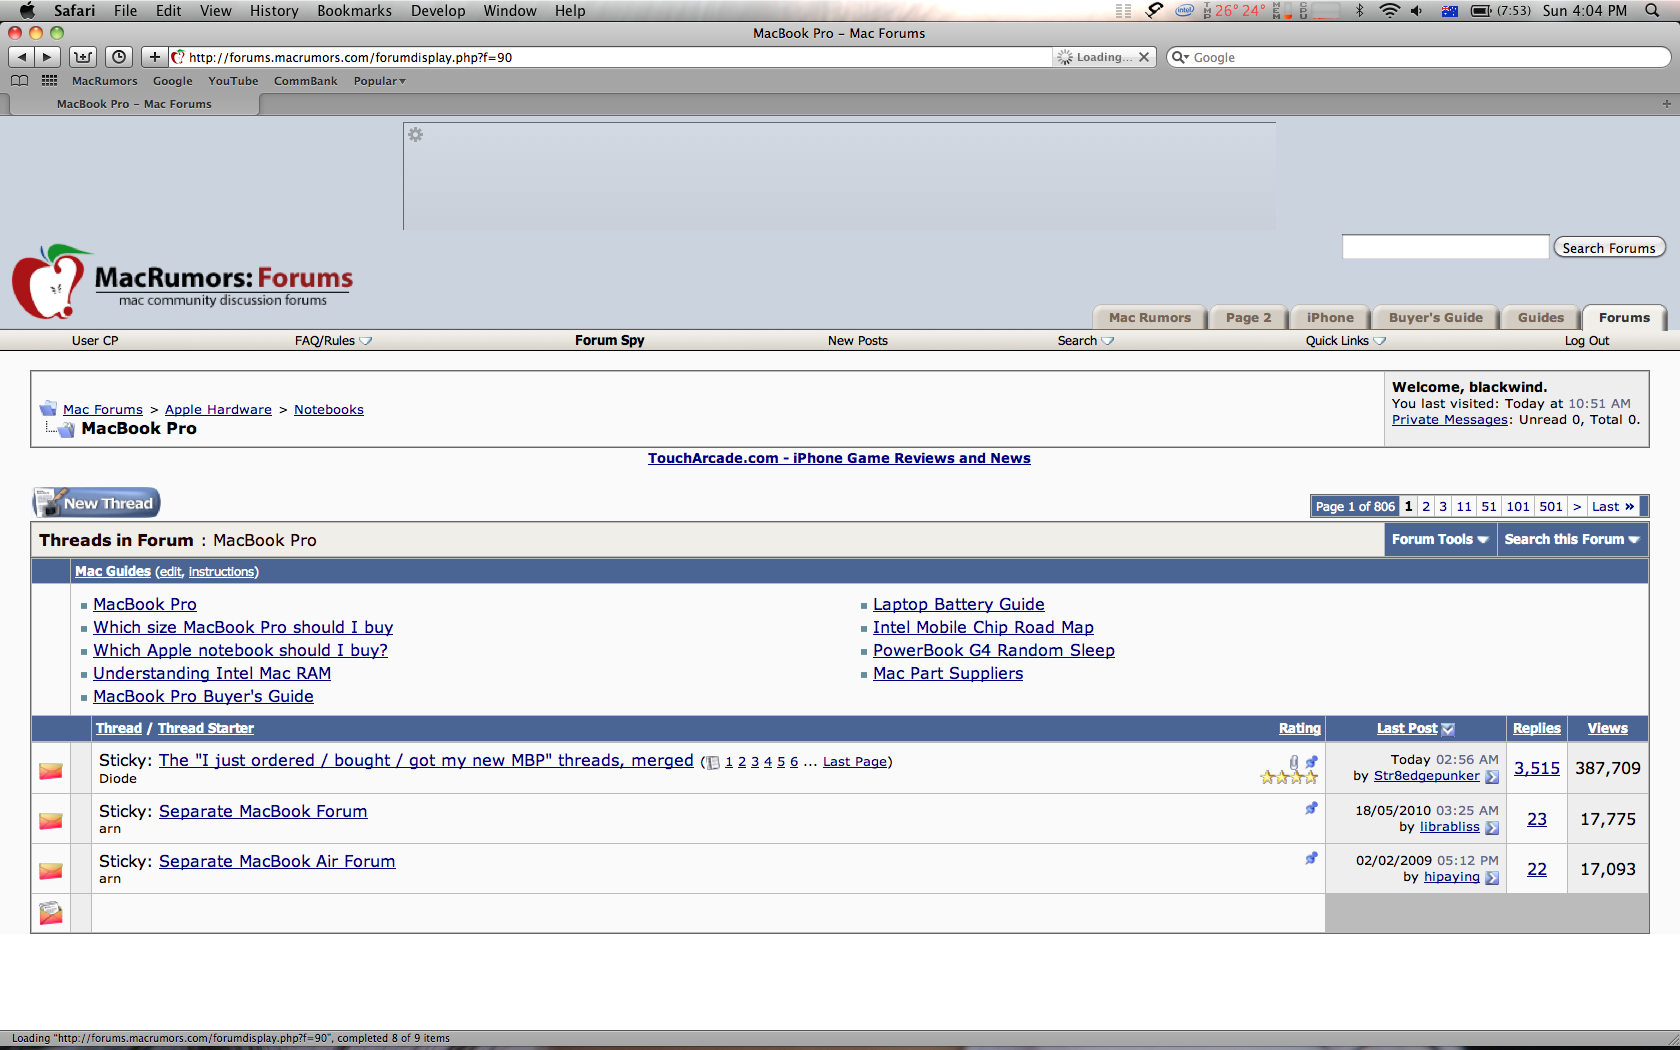The height and width of the screenshot is (1050, 1680).
Task: Click envelope icon of Separate MacBook Forum
Action: (51, 820)
